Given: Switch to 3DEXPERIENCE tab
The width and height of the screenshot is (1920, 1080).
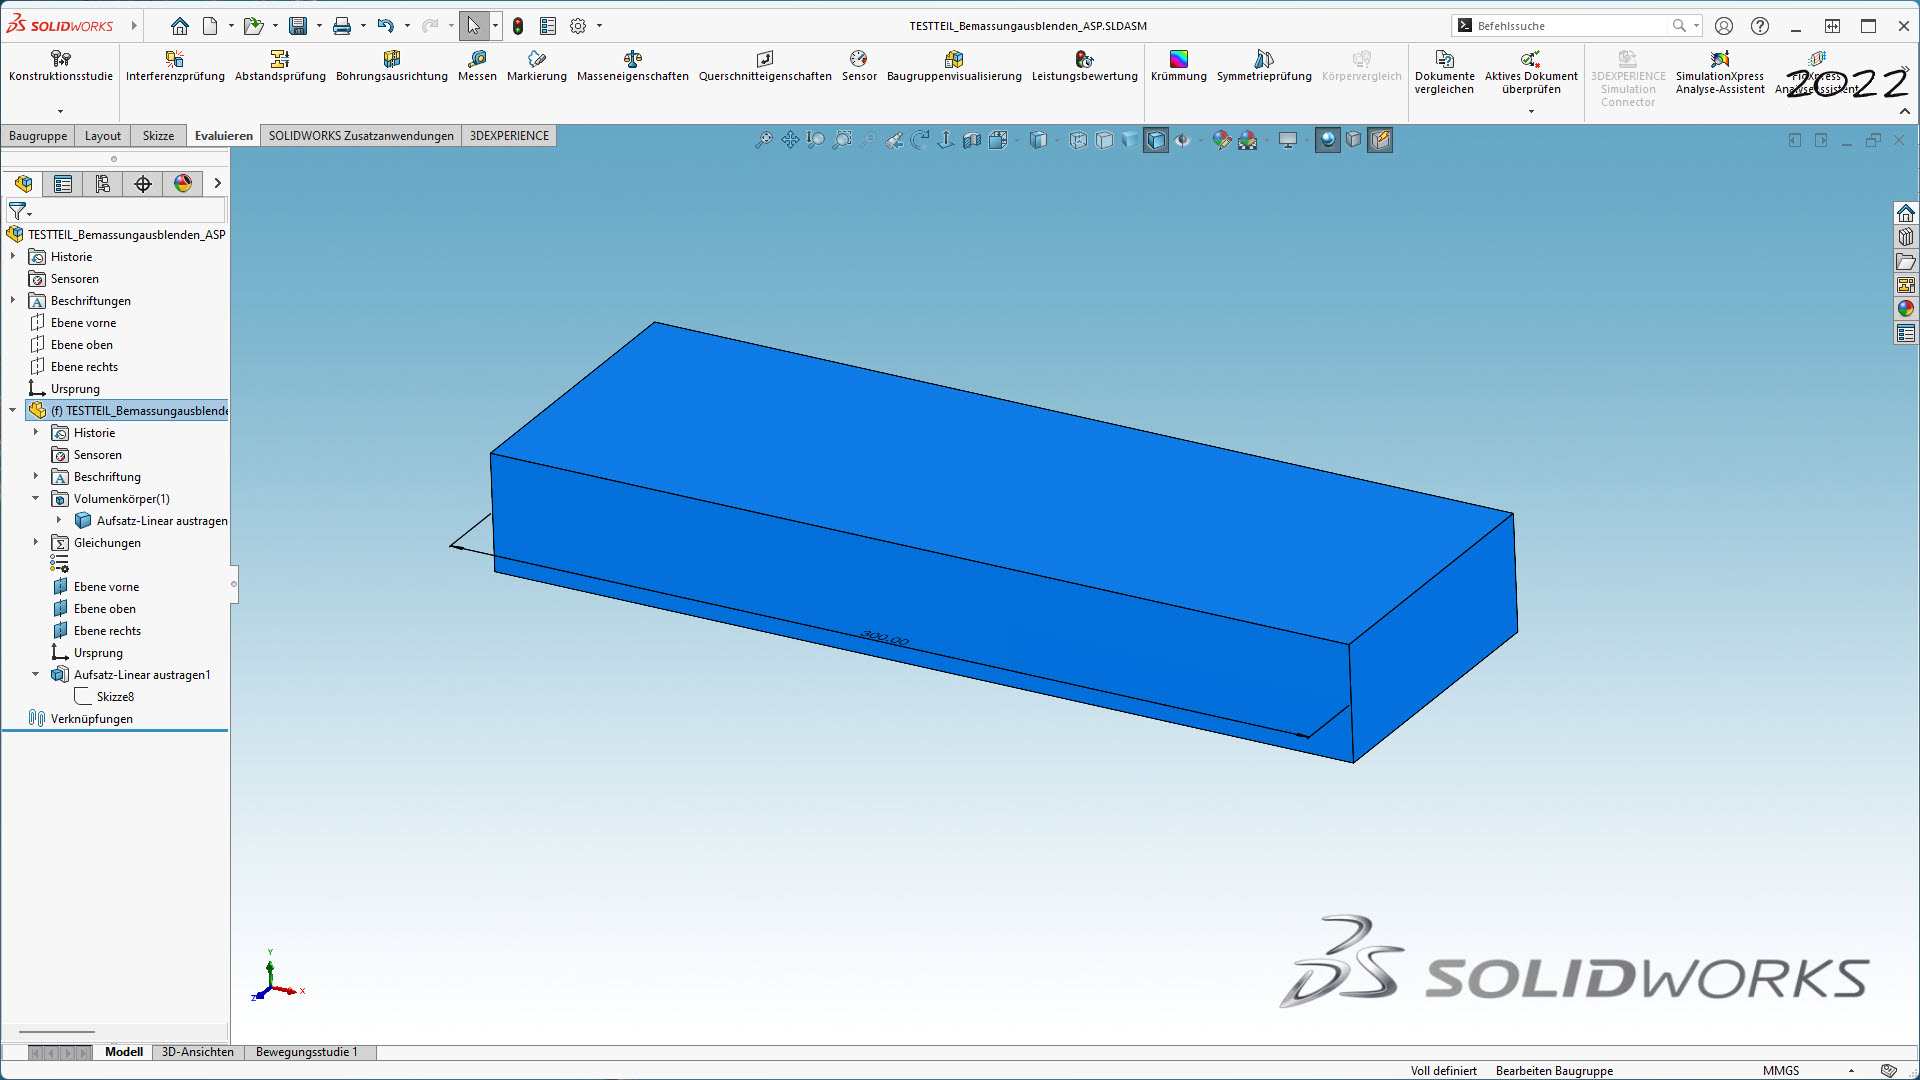Looking at the screenshot, I should pos(510,136).
